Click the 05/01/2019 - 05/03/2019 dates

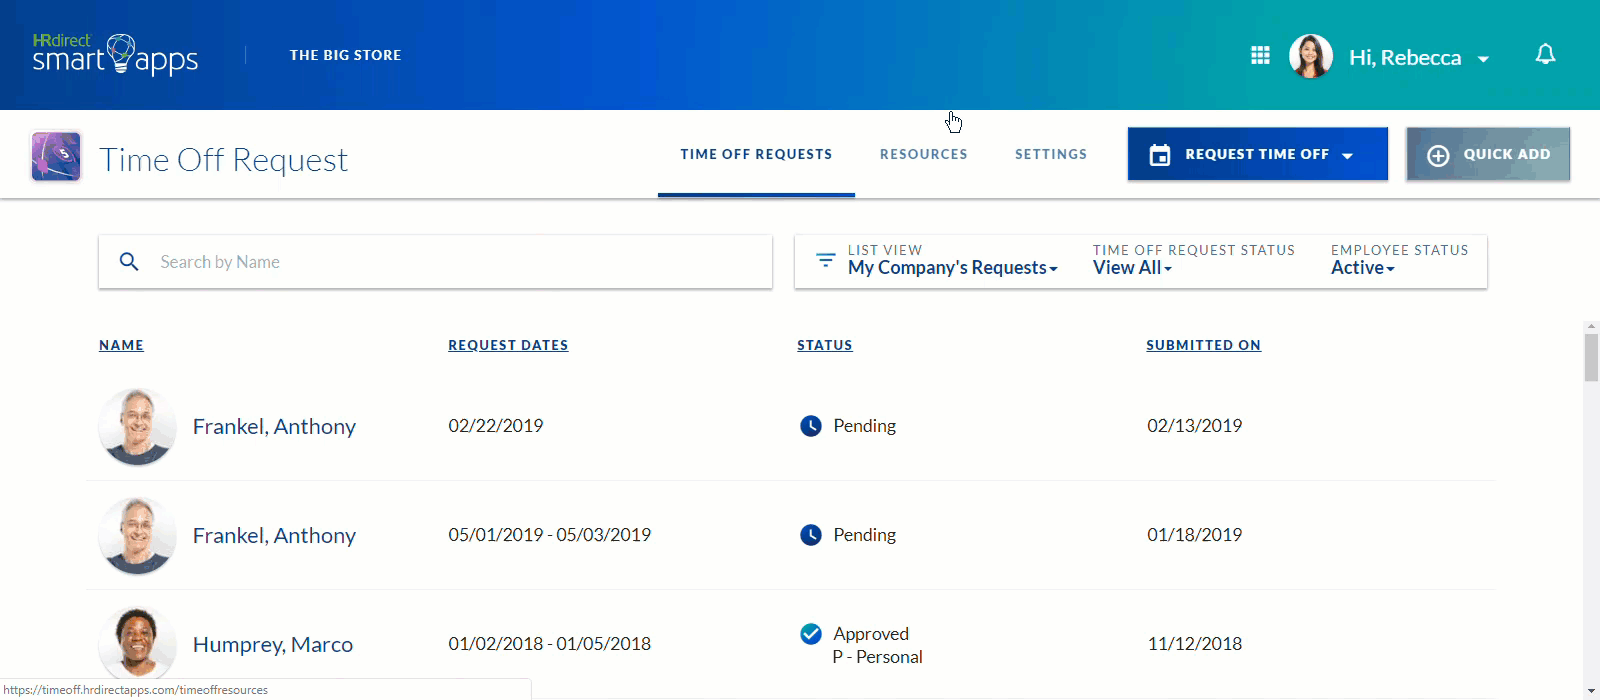[550, 535]
